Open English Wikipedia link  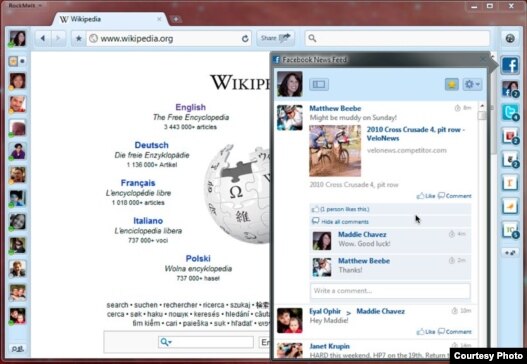[190, 107]
